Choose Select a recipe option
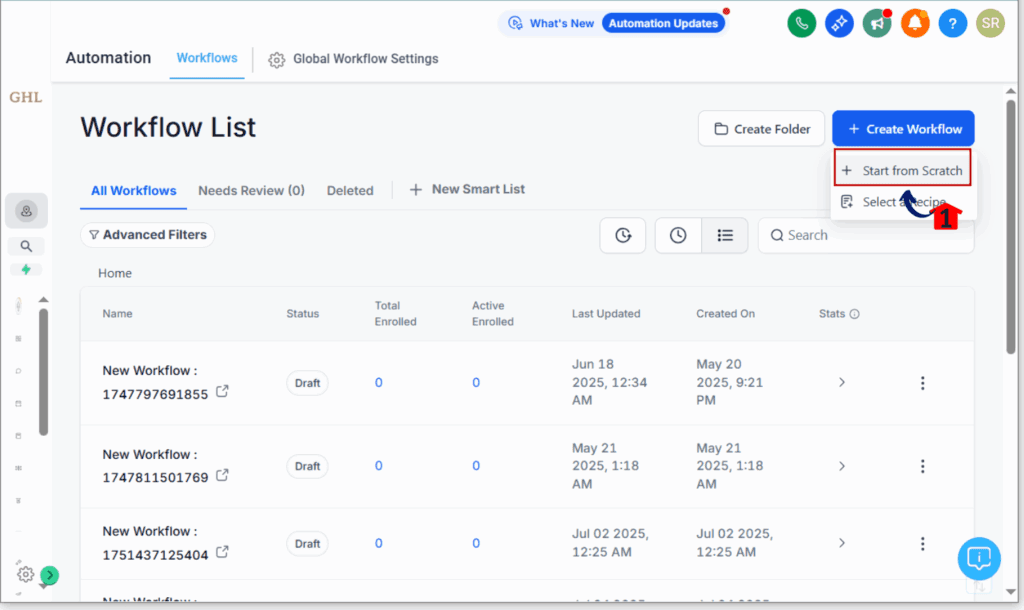 pos(902,202)
